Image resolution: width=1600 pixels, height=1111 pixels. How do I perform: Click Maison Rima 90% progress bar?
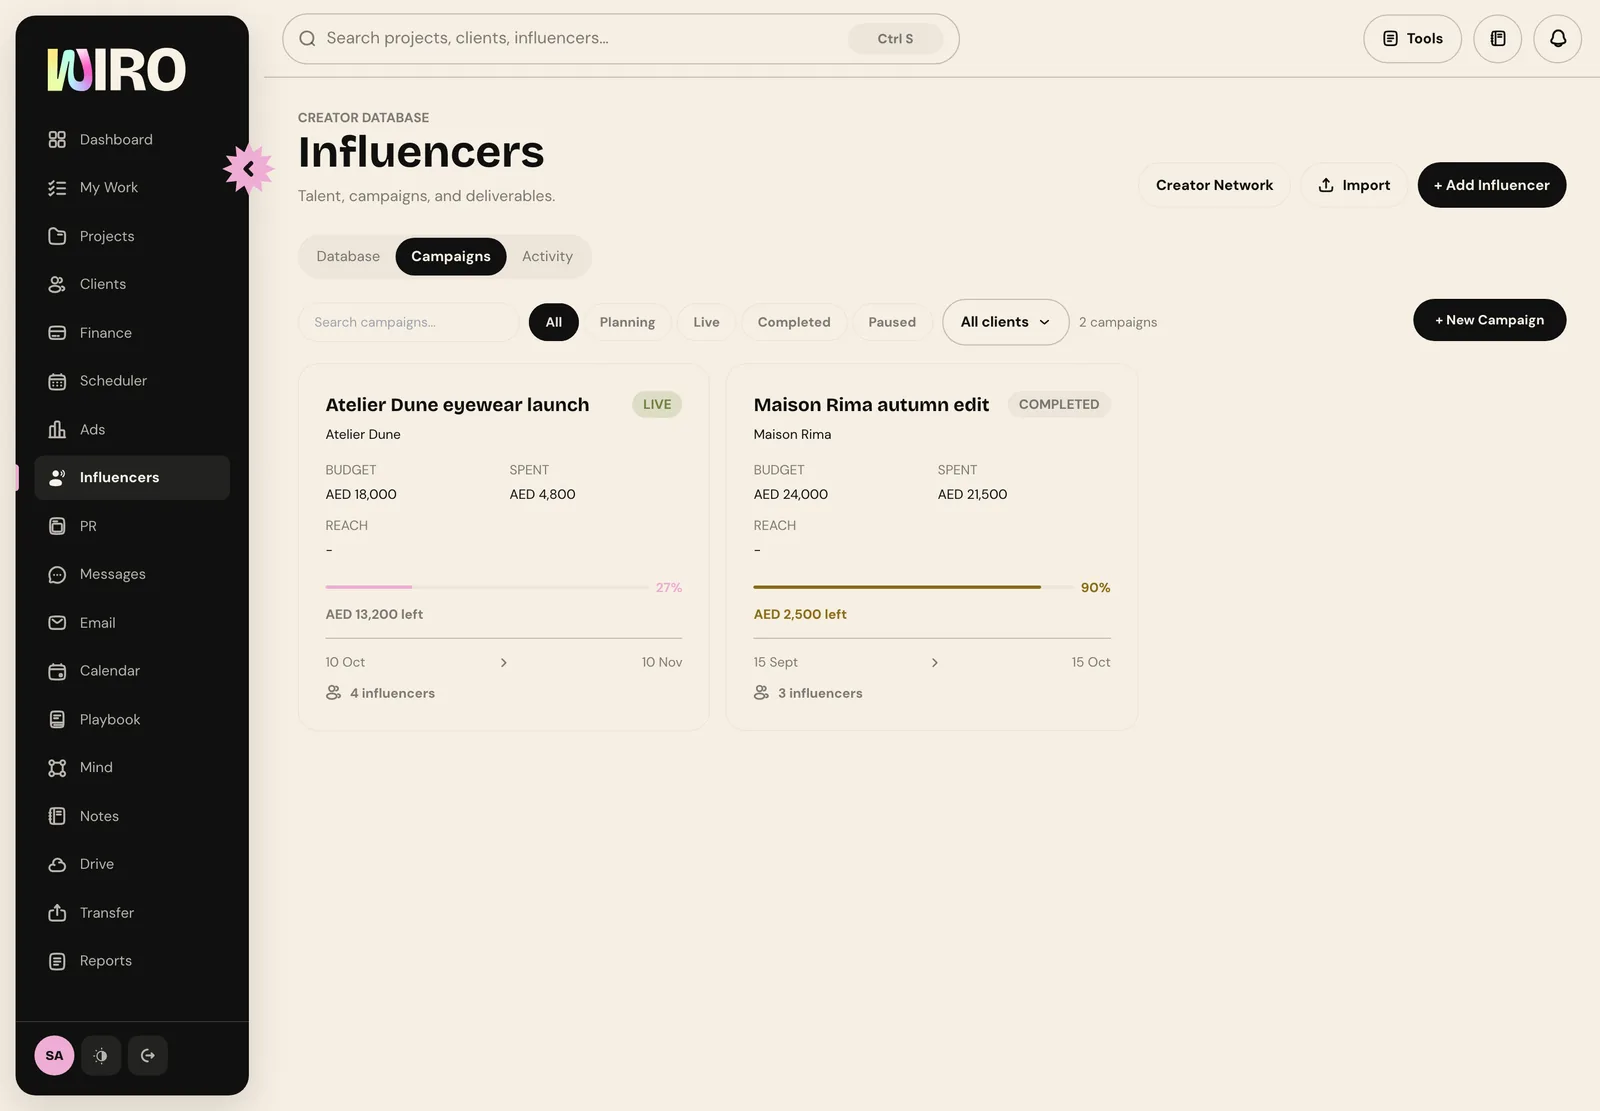tap(913, 587)
